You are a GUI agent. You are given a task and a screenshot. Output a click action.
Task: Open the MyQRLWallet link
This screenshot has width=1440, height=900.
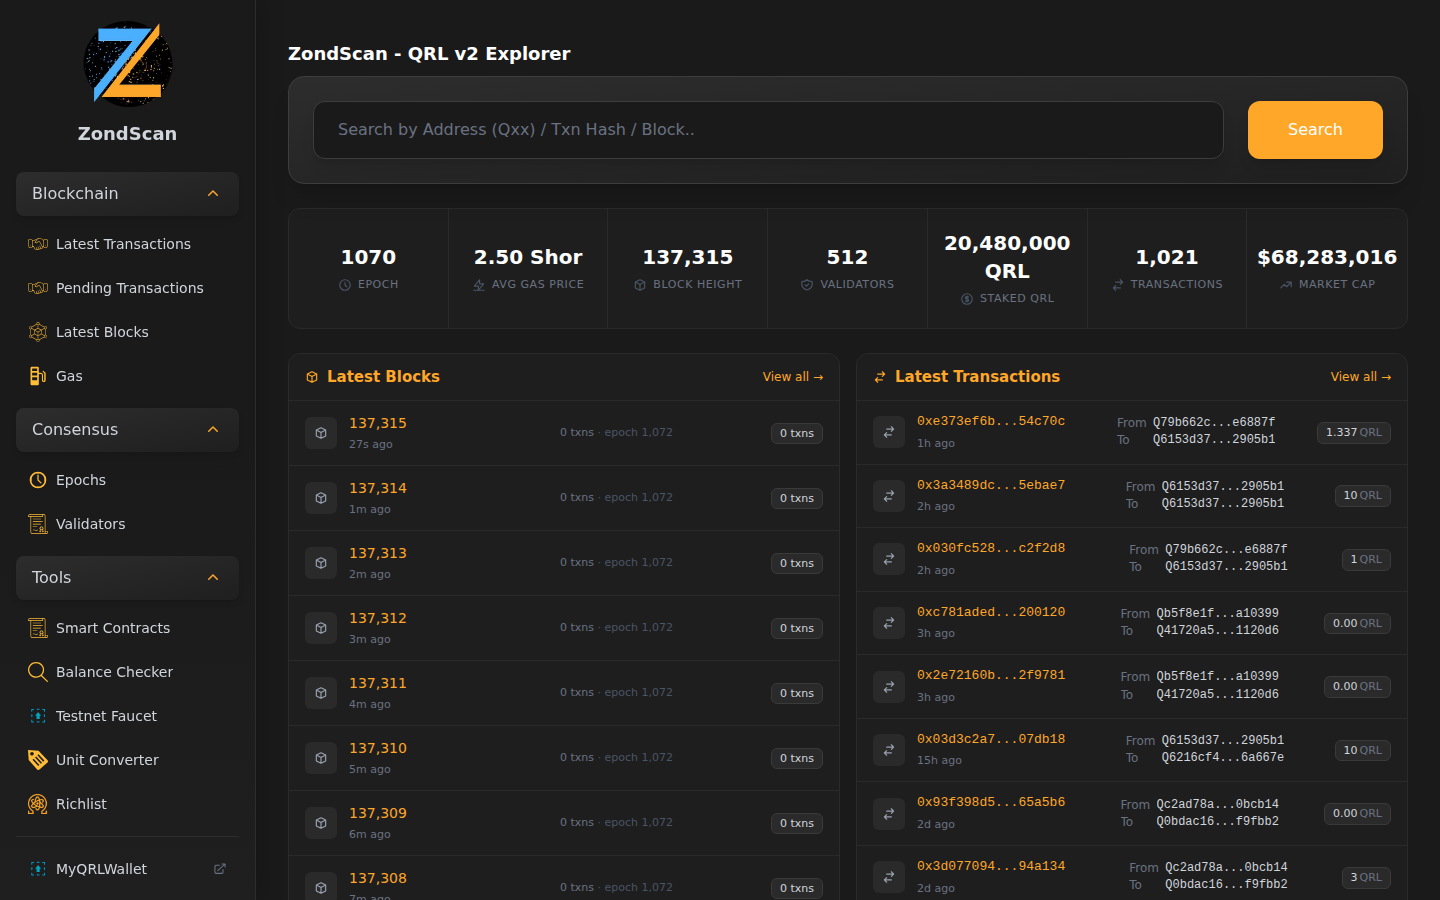[127, 869]
